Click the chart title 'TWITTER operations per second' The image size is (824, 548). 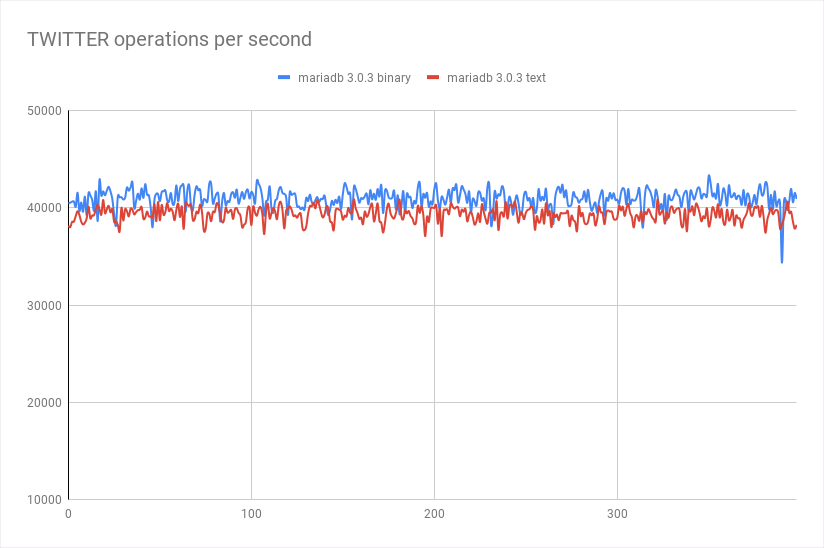pos(169,39)
